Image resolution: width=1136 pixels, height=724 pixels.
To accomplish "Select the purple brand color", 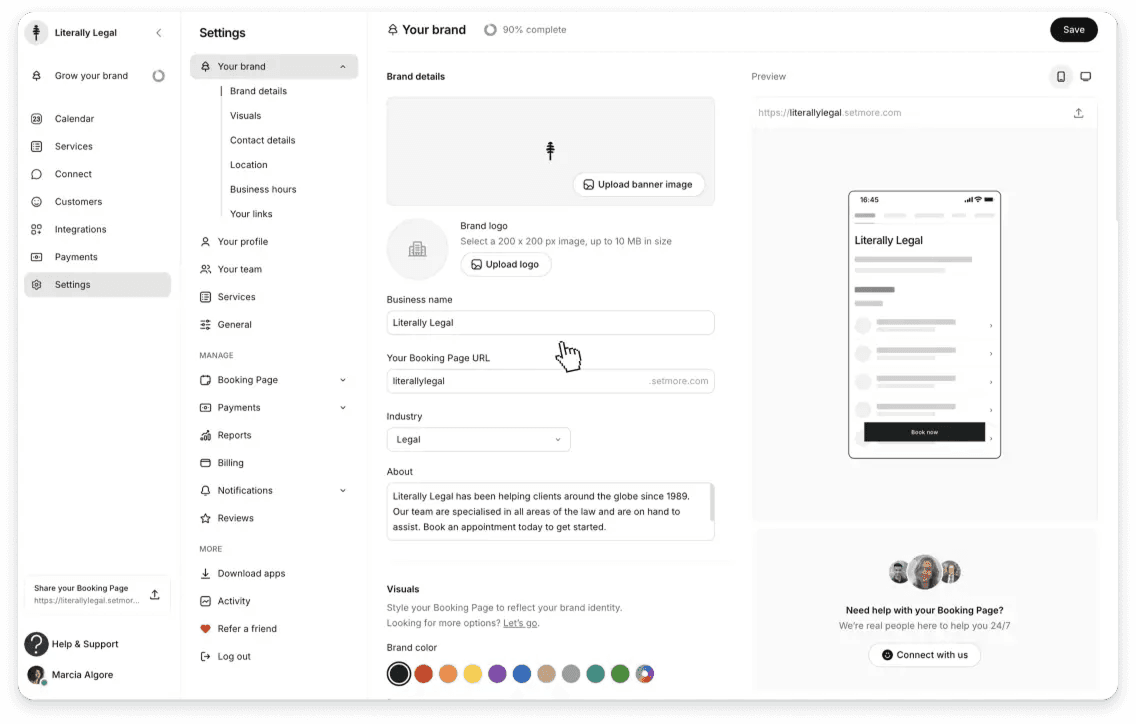I will click(497, 674).
